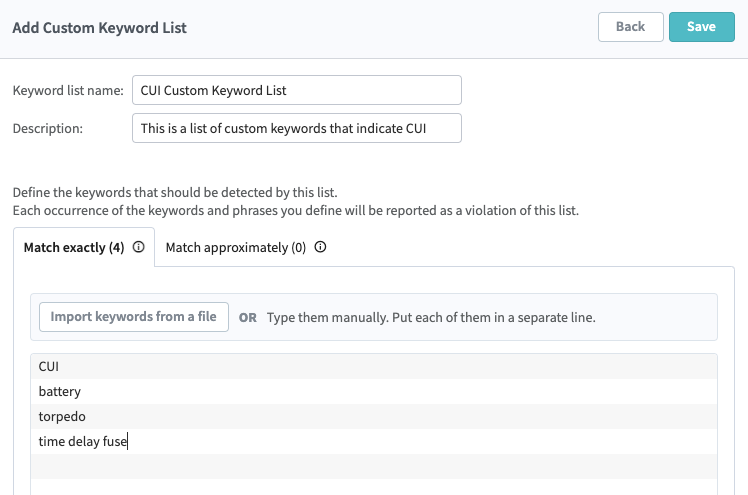This screenshot has width=748, height=495.
Task: Click the Add Custom Keyword List heading
Action: point(99,27)
